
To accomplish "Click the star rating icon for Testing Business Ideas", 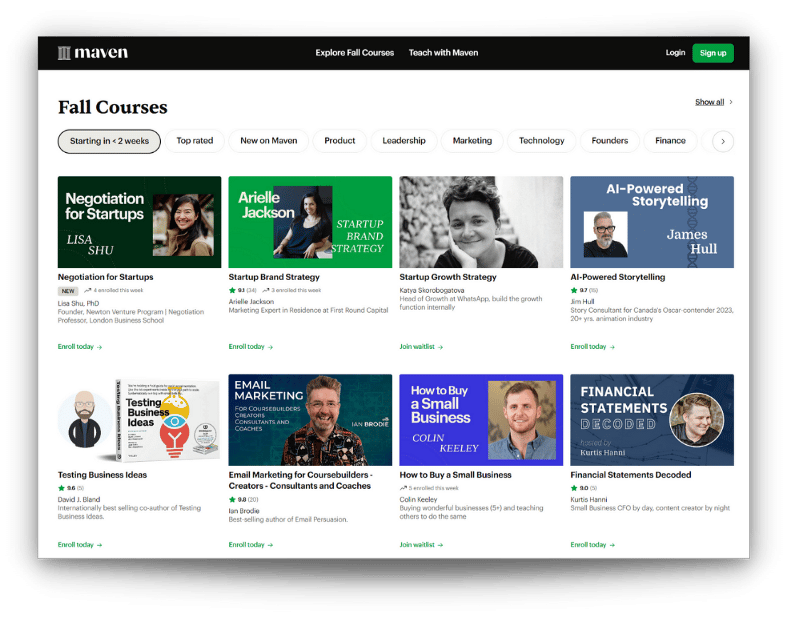I will tap(61, 488).
